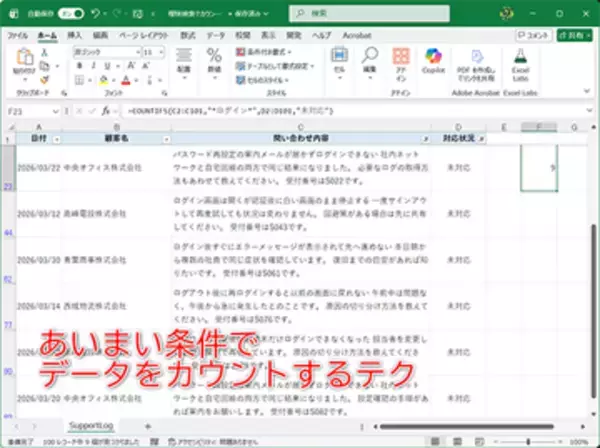
Task: Open the font name dropdown
Action: tap(137, 52)
